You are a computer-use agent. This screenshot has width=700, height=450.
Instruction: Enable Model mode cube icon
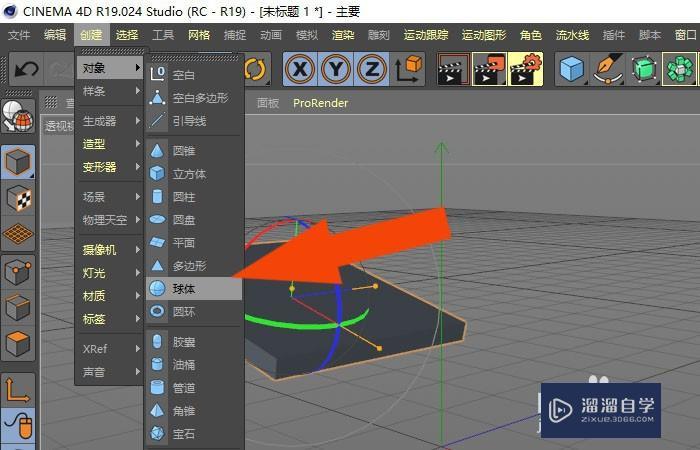tap(18, 162)
